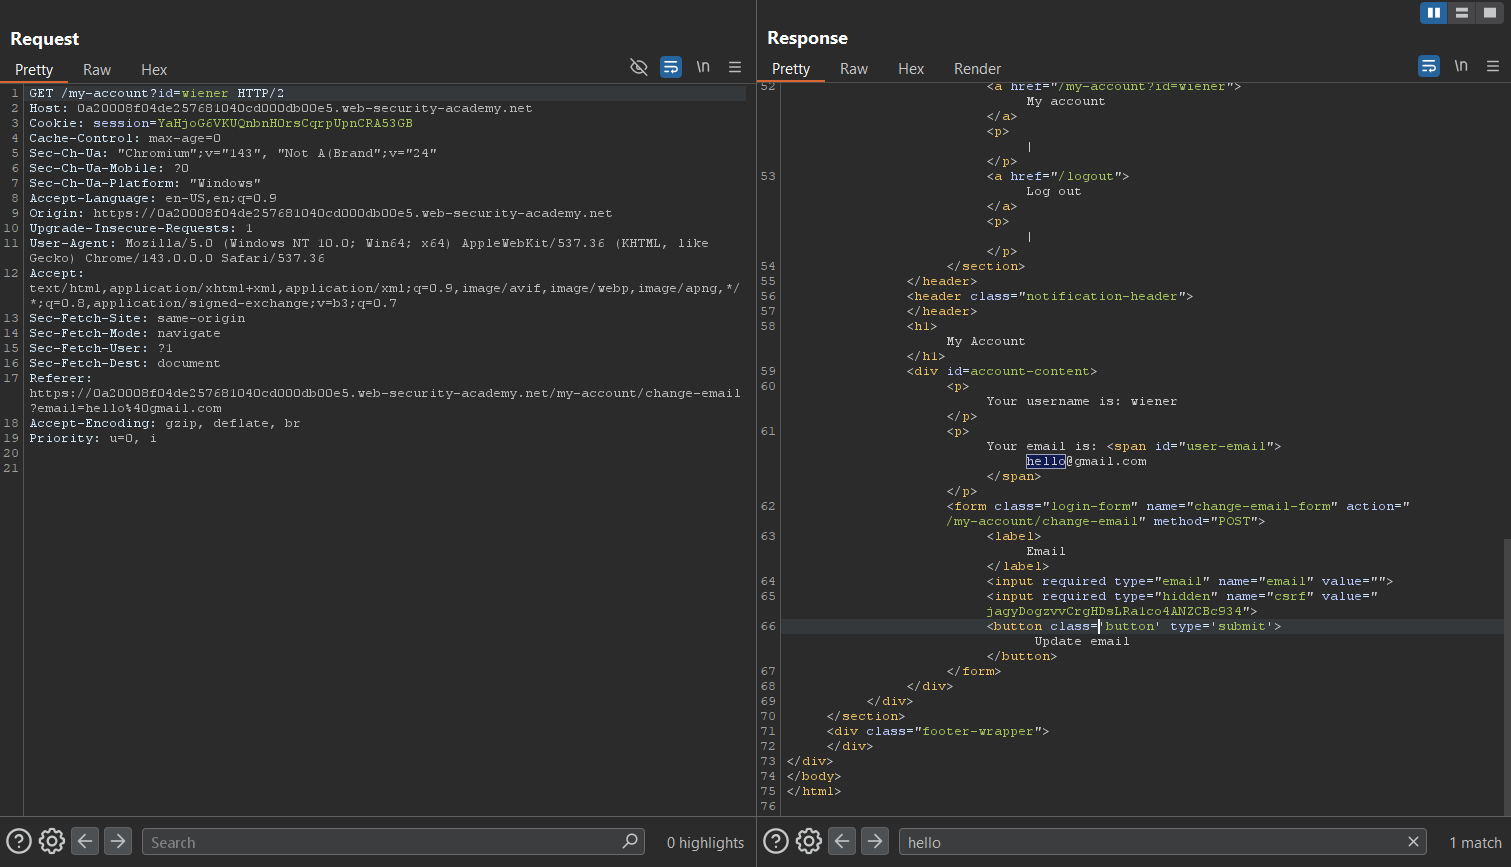The height and width of the screenshot is (867, 1511).
Task: Click the div id=account-content line
Action: pos(1002,371)
